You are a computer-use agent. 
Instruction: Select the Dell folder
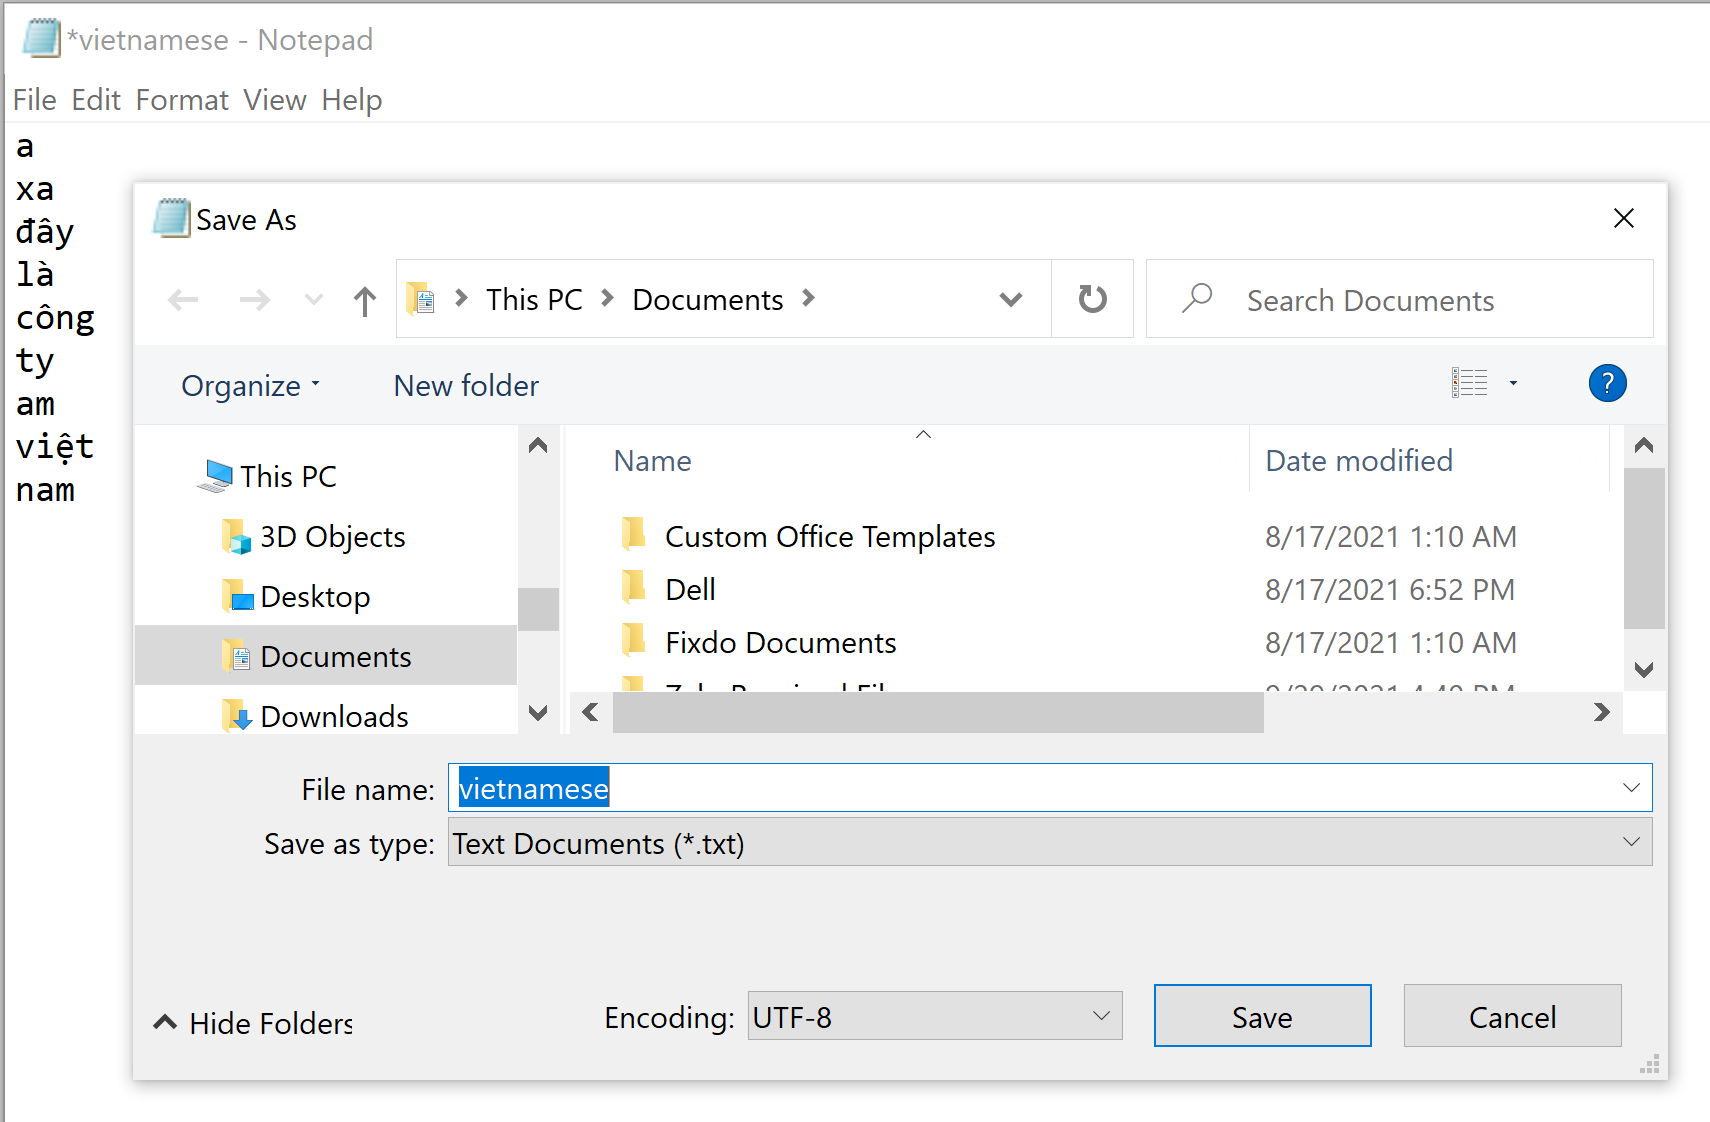(x=690, y=590)
